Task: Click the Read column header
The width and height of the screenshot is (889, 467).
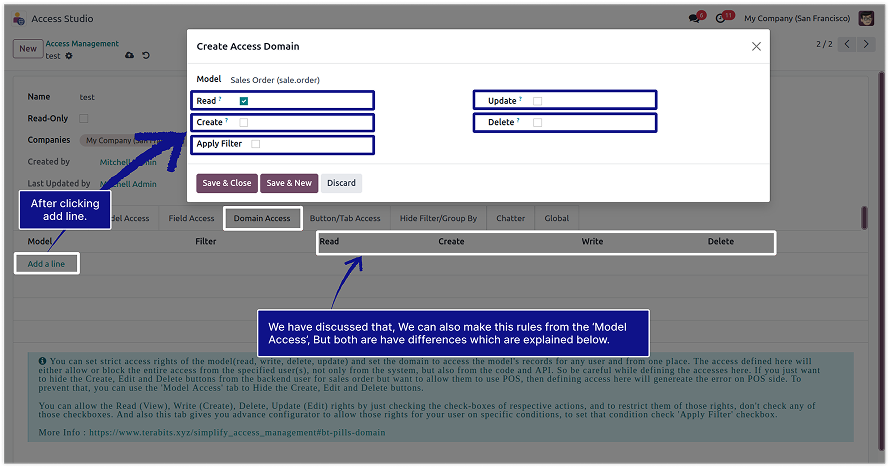Action: (329, 241)
